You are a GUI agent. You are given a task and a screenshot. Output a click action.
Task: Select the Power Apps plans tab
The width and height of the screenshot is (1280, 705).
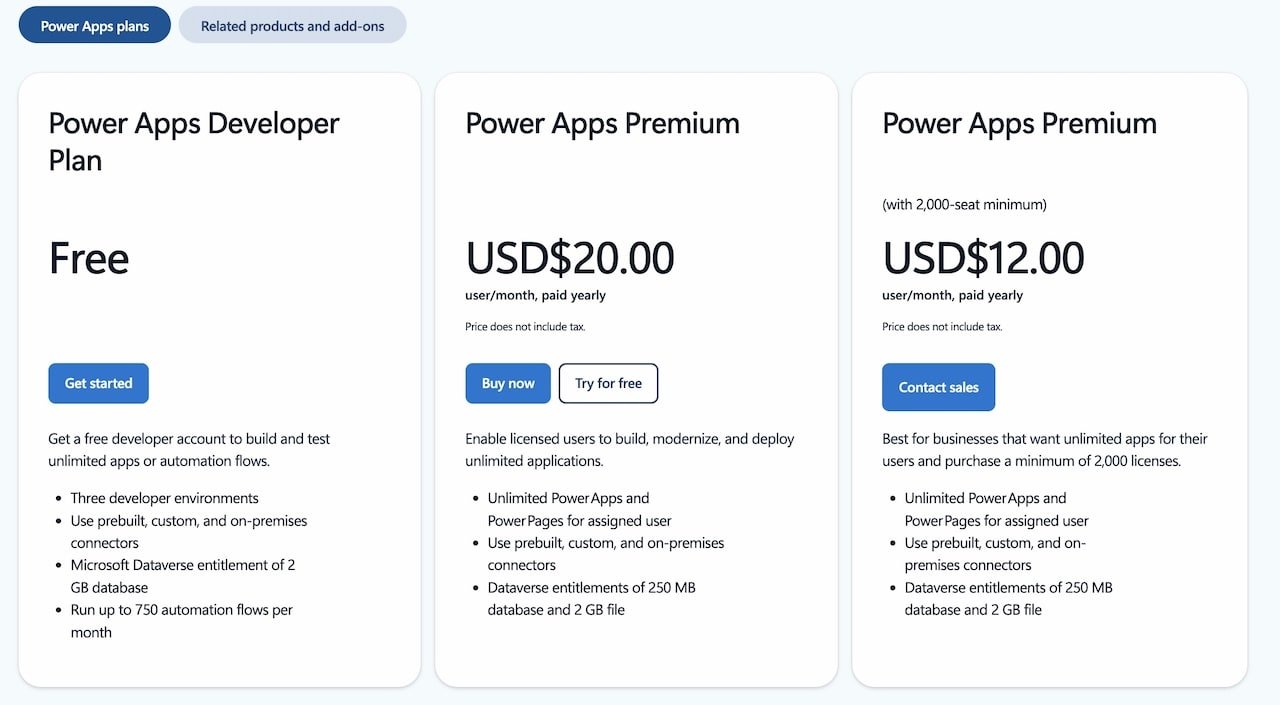[94, 25]
